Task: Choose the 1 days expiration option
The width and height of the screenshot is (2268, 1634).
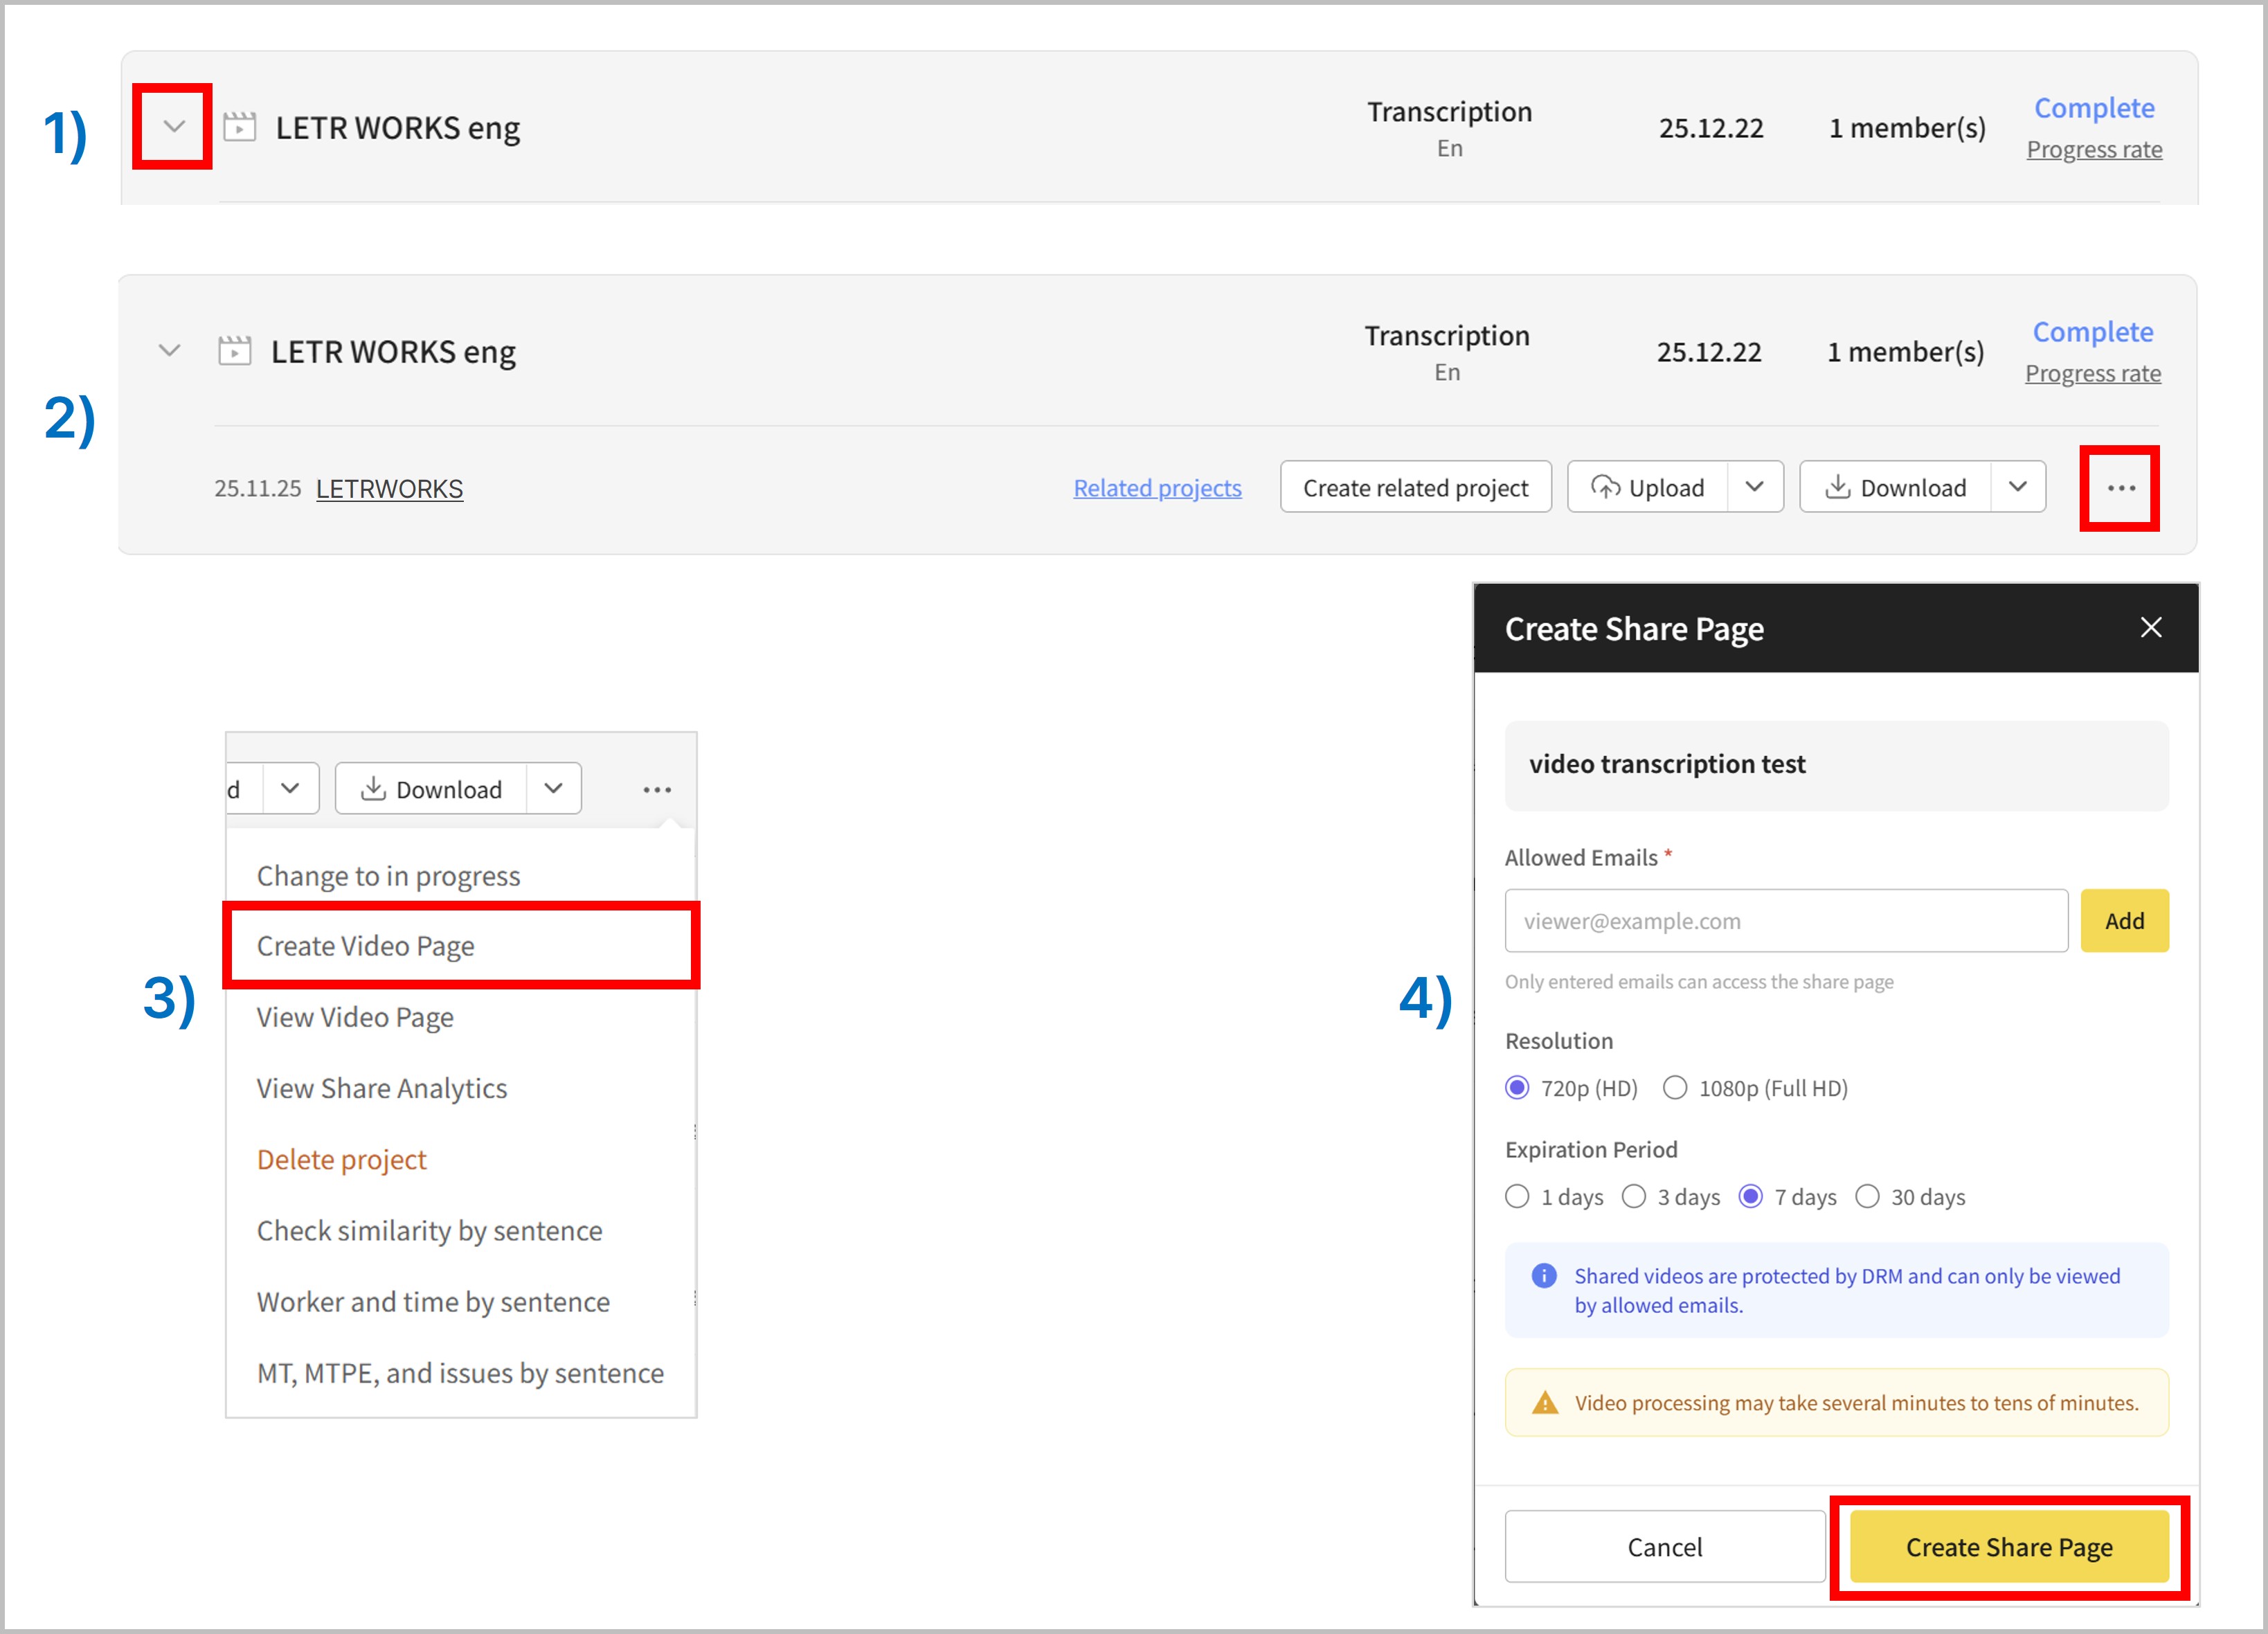Action: click(x=1517, y=1196)
